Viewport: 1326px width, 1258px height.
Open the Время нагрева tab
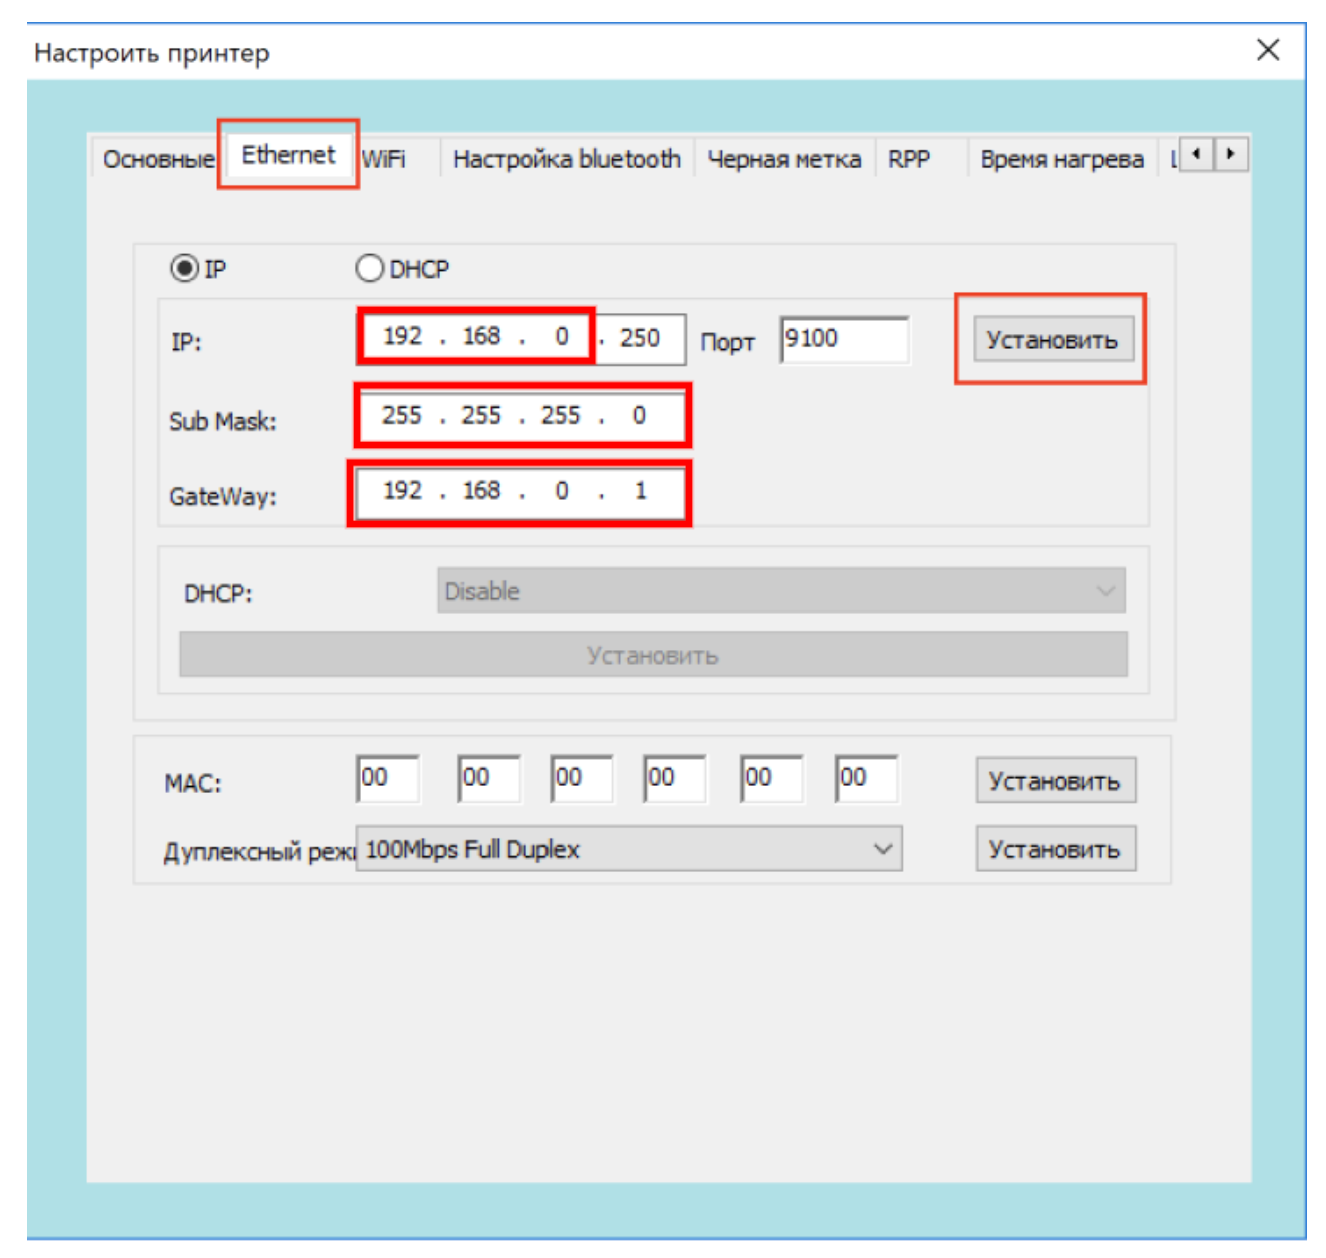click(1061, 160)
